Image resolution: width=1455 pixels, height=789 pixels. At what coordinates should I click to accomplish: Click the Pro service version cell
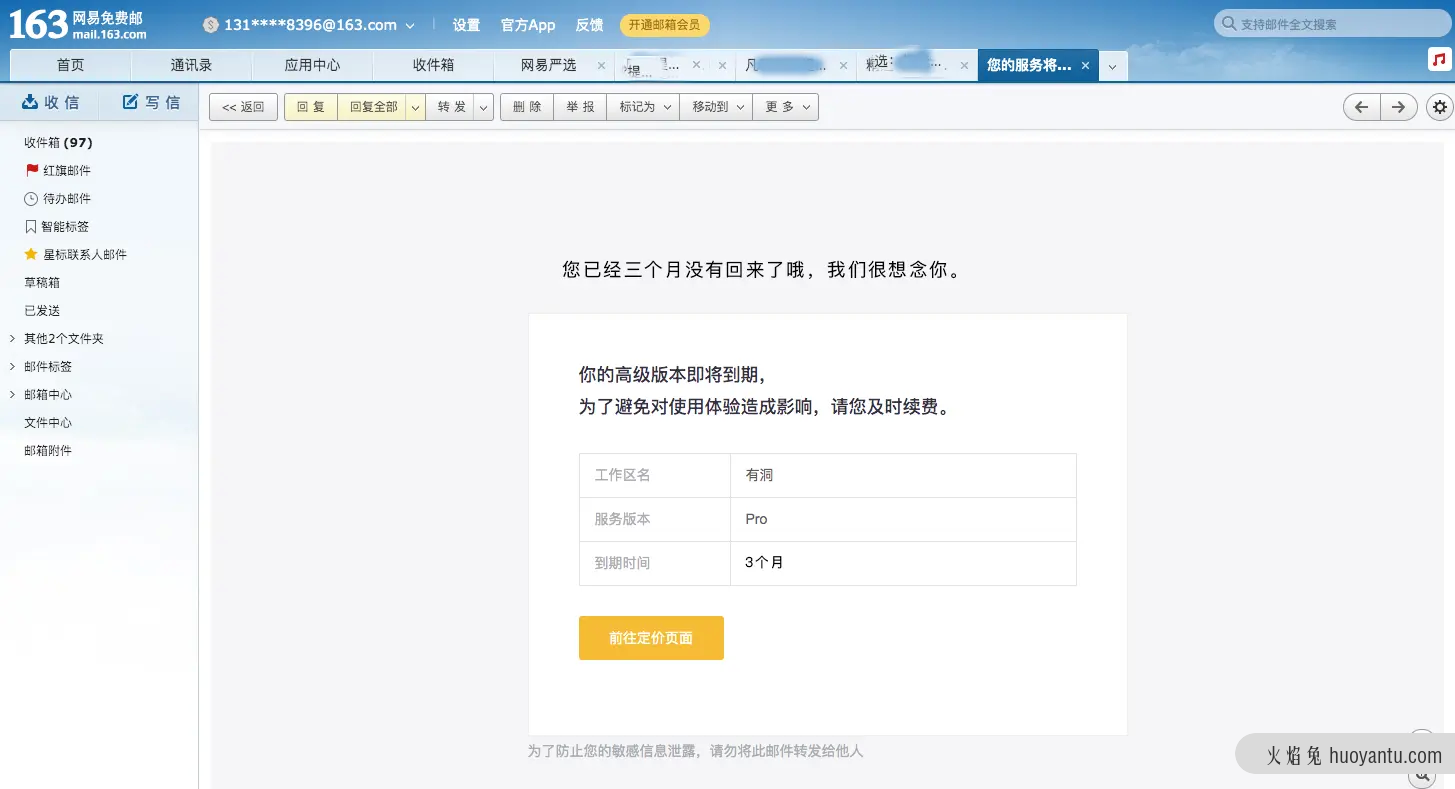[x=903, y=520]
